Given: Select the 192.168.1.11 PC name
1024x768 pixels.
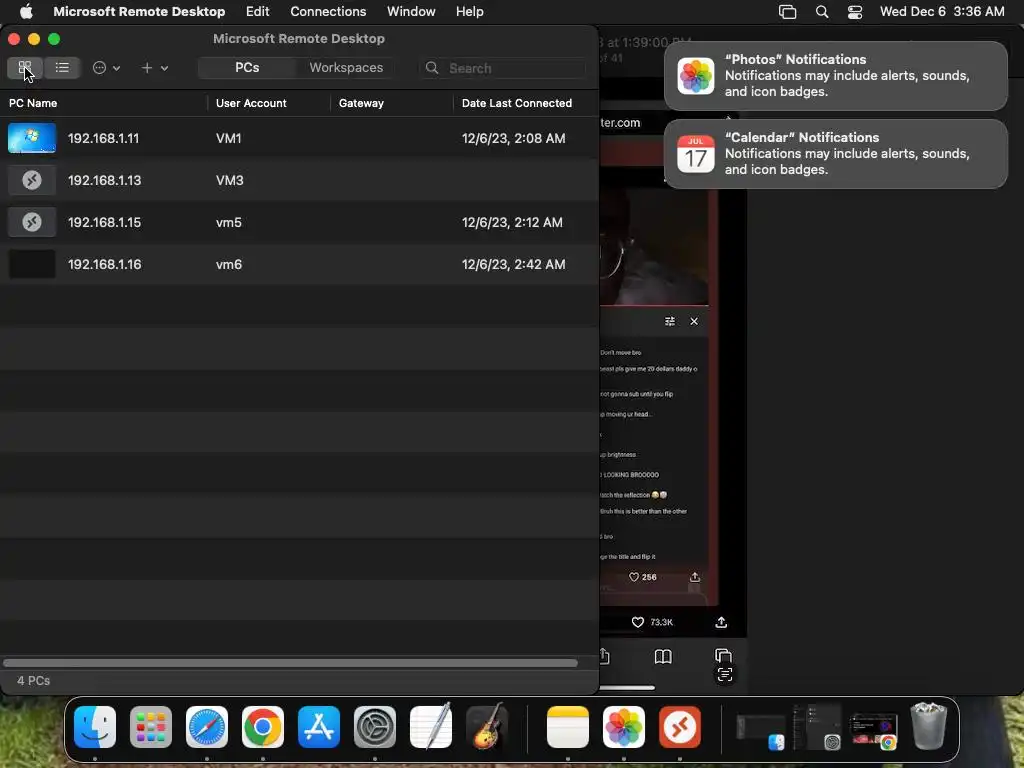Looking at the screenshot, I should 103,138.
